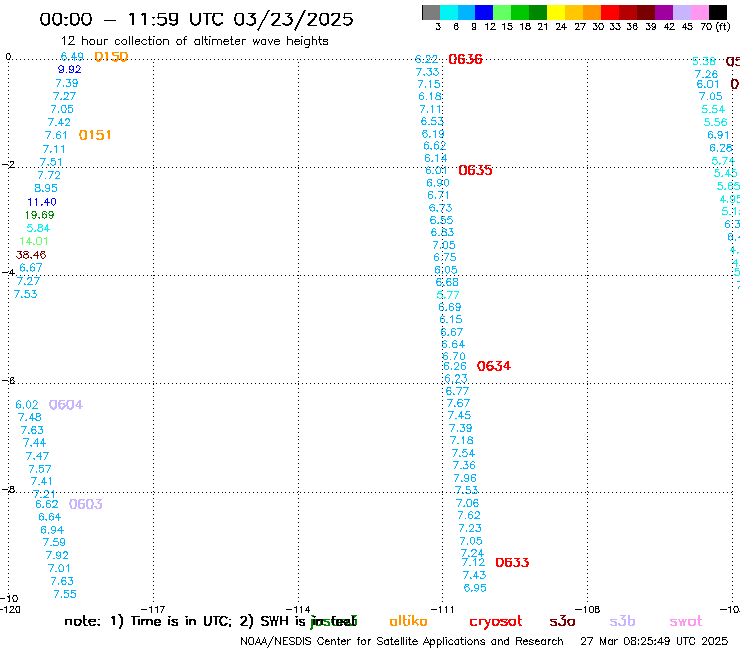Click the NOAA/NESDIS credit line
The height and width of the screenshot is (650, 740).
402,641
